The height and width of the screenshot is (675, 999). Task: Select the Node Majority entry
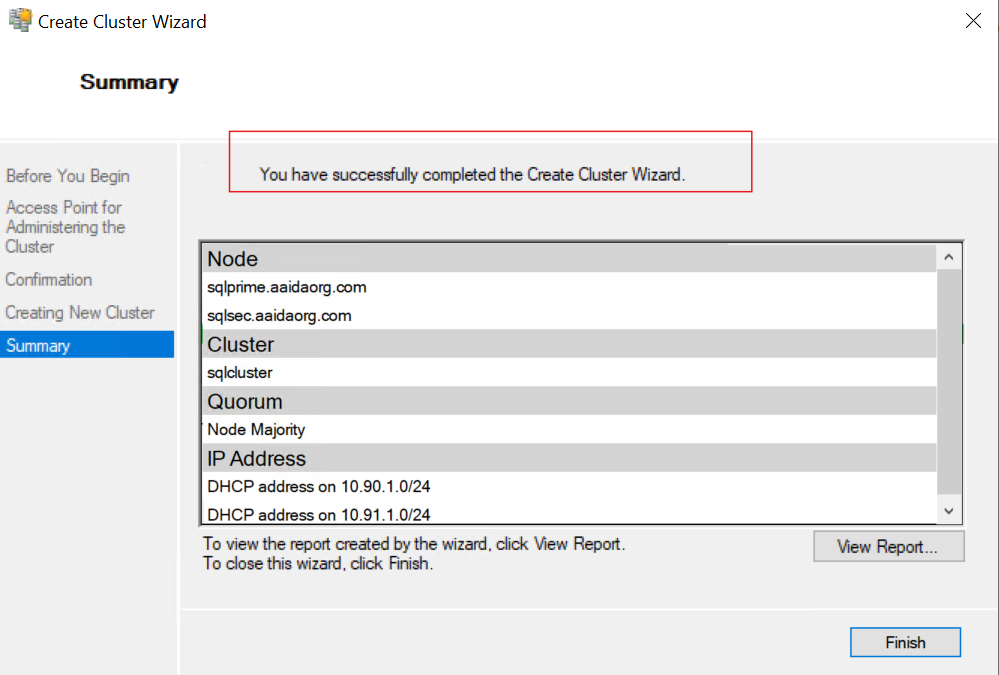tap(569, 430)
